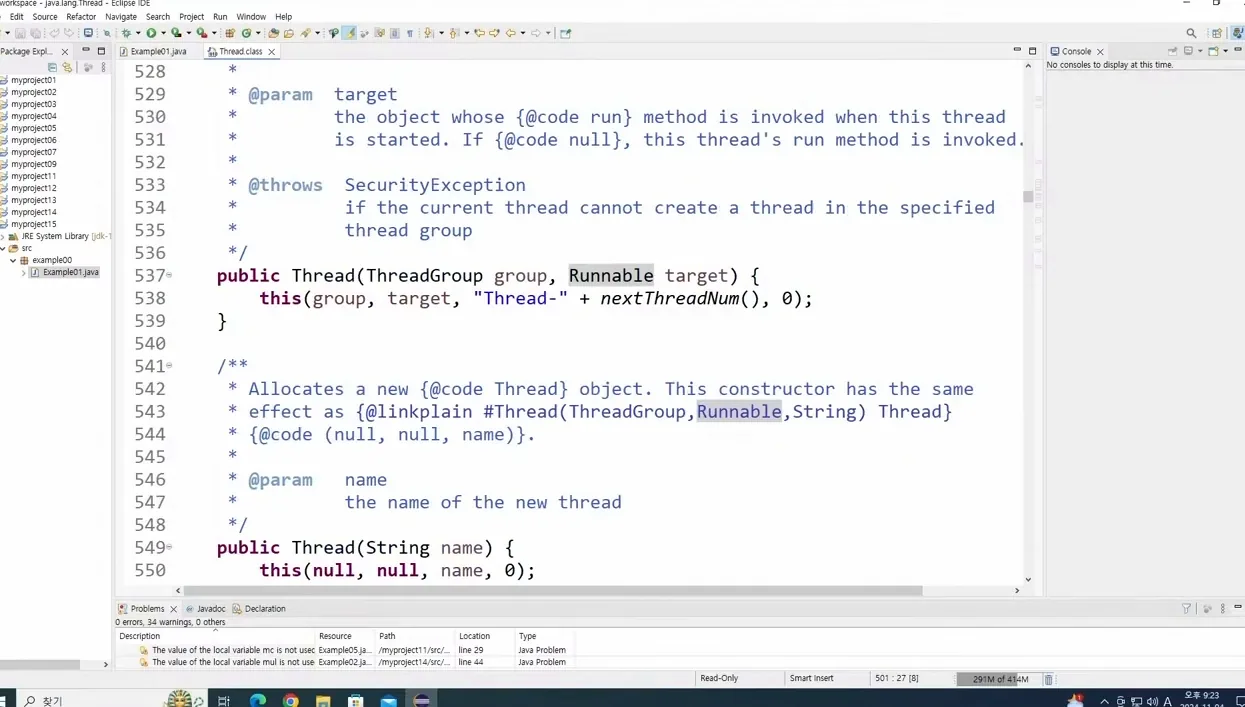Close the Thread.class editor tab
The width and height of the screenshot is (1245, 707).
pos(271,51)
